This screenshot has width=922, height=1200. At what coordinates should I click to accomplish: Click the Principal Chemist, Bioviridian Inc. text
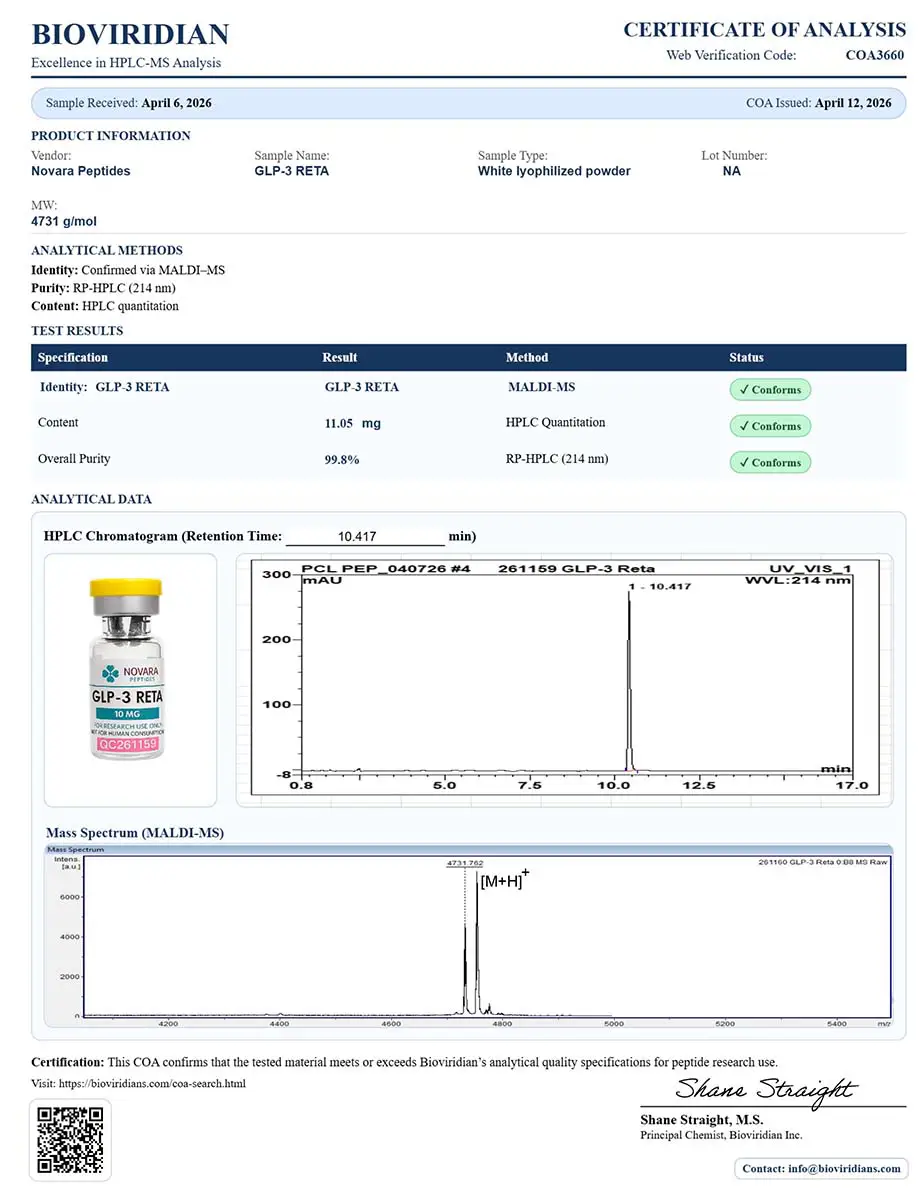(721, 1136)
